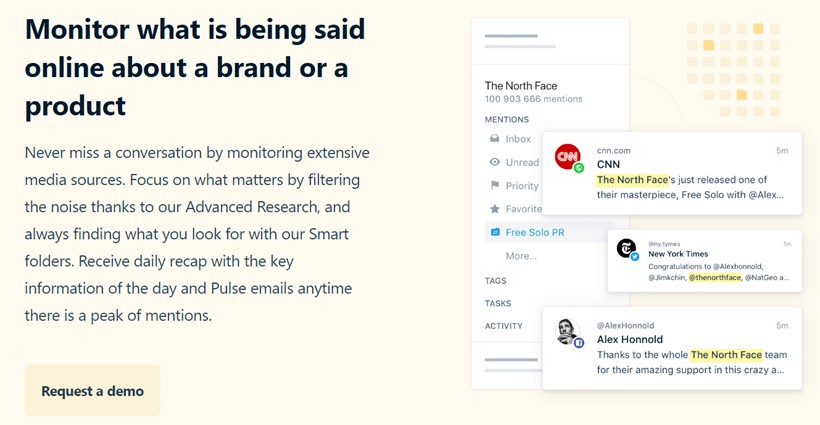Image resolution: width=820 pixels, height=425 pixels.
Task: Click the Unread eye icon
Action: 494,162
